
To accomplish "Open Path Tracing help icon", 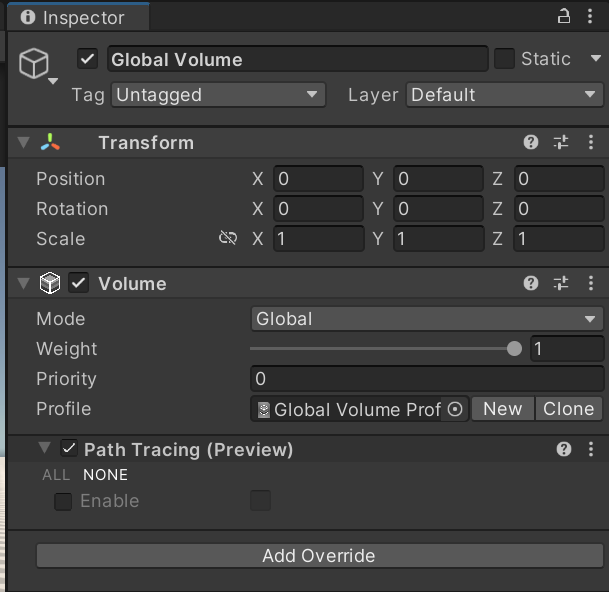I will coord(564,450).
